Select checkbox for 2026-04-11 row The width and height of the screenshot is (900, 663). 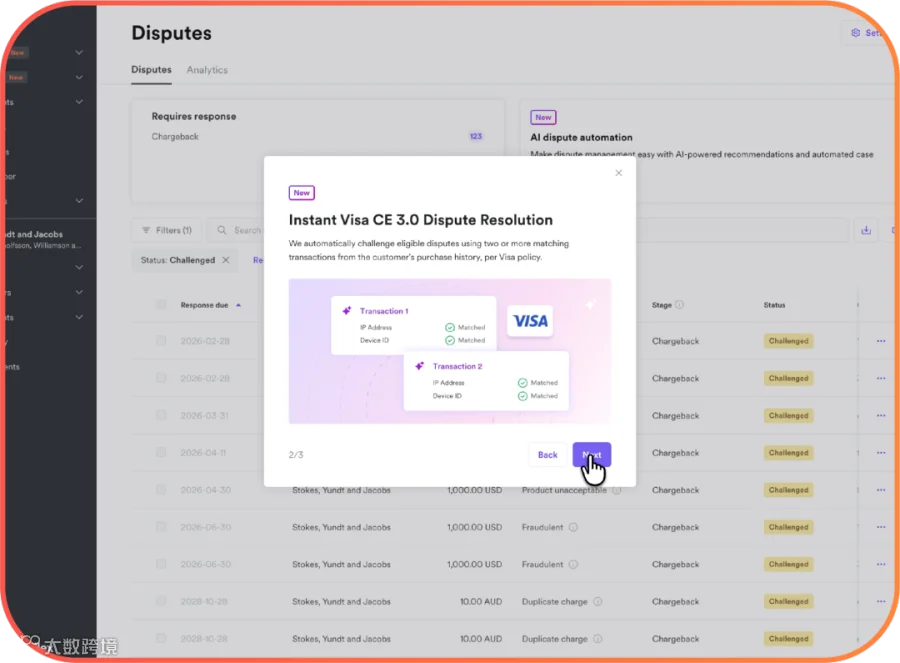[161, 452]
